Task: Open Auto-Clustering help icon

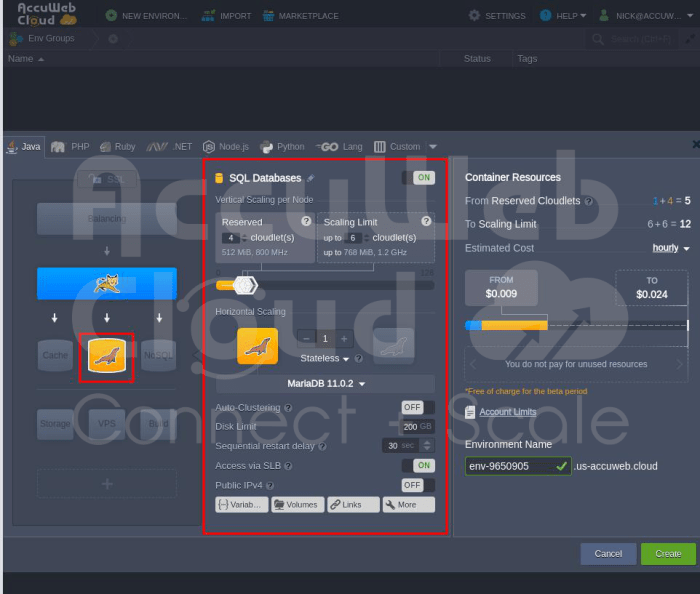Action: click(x=288, y=407)
